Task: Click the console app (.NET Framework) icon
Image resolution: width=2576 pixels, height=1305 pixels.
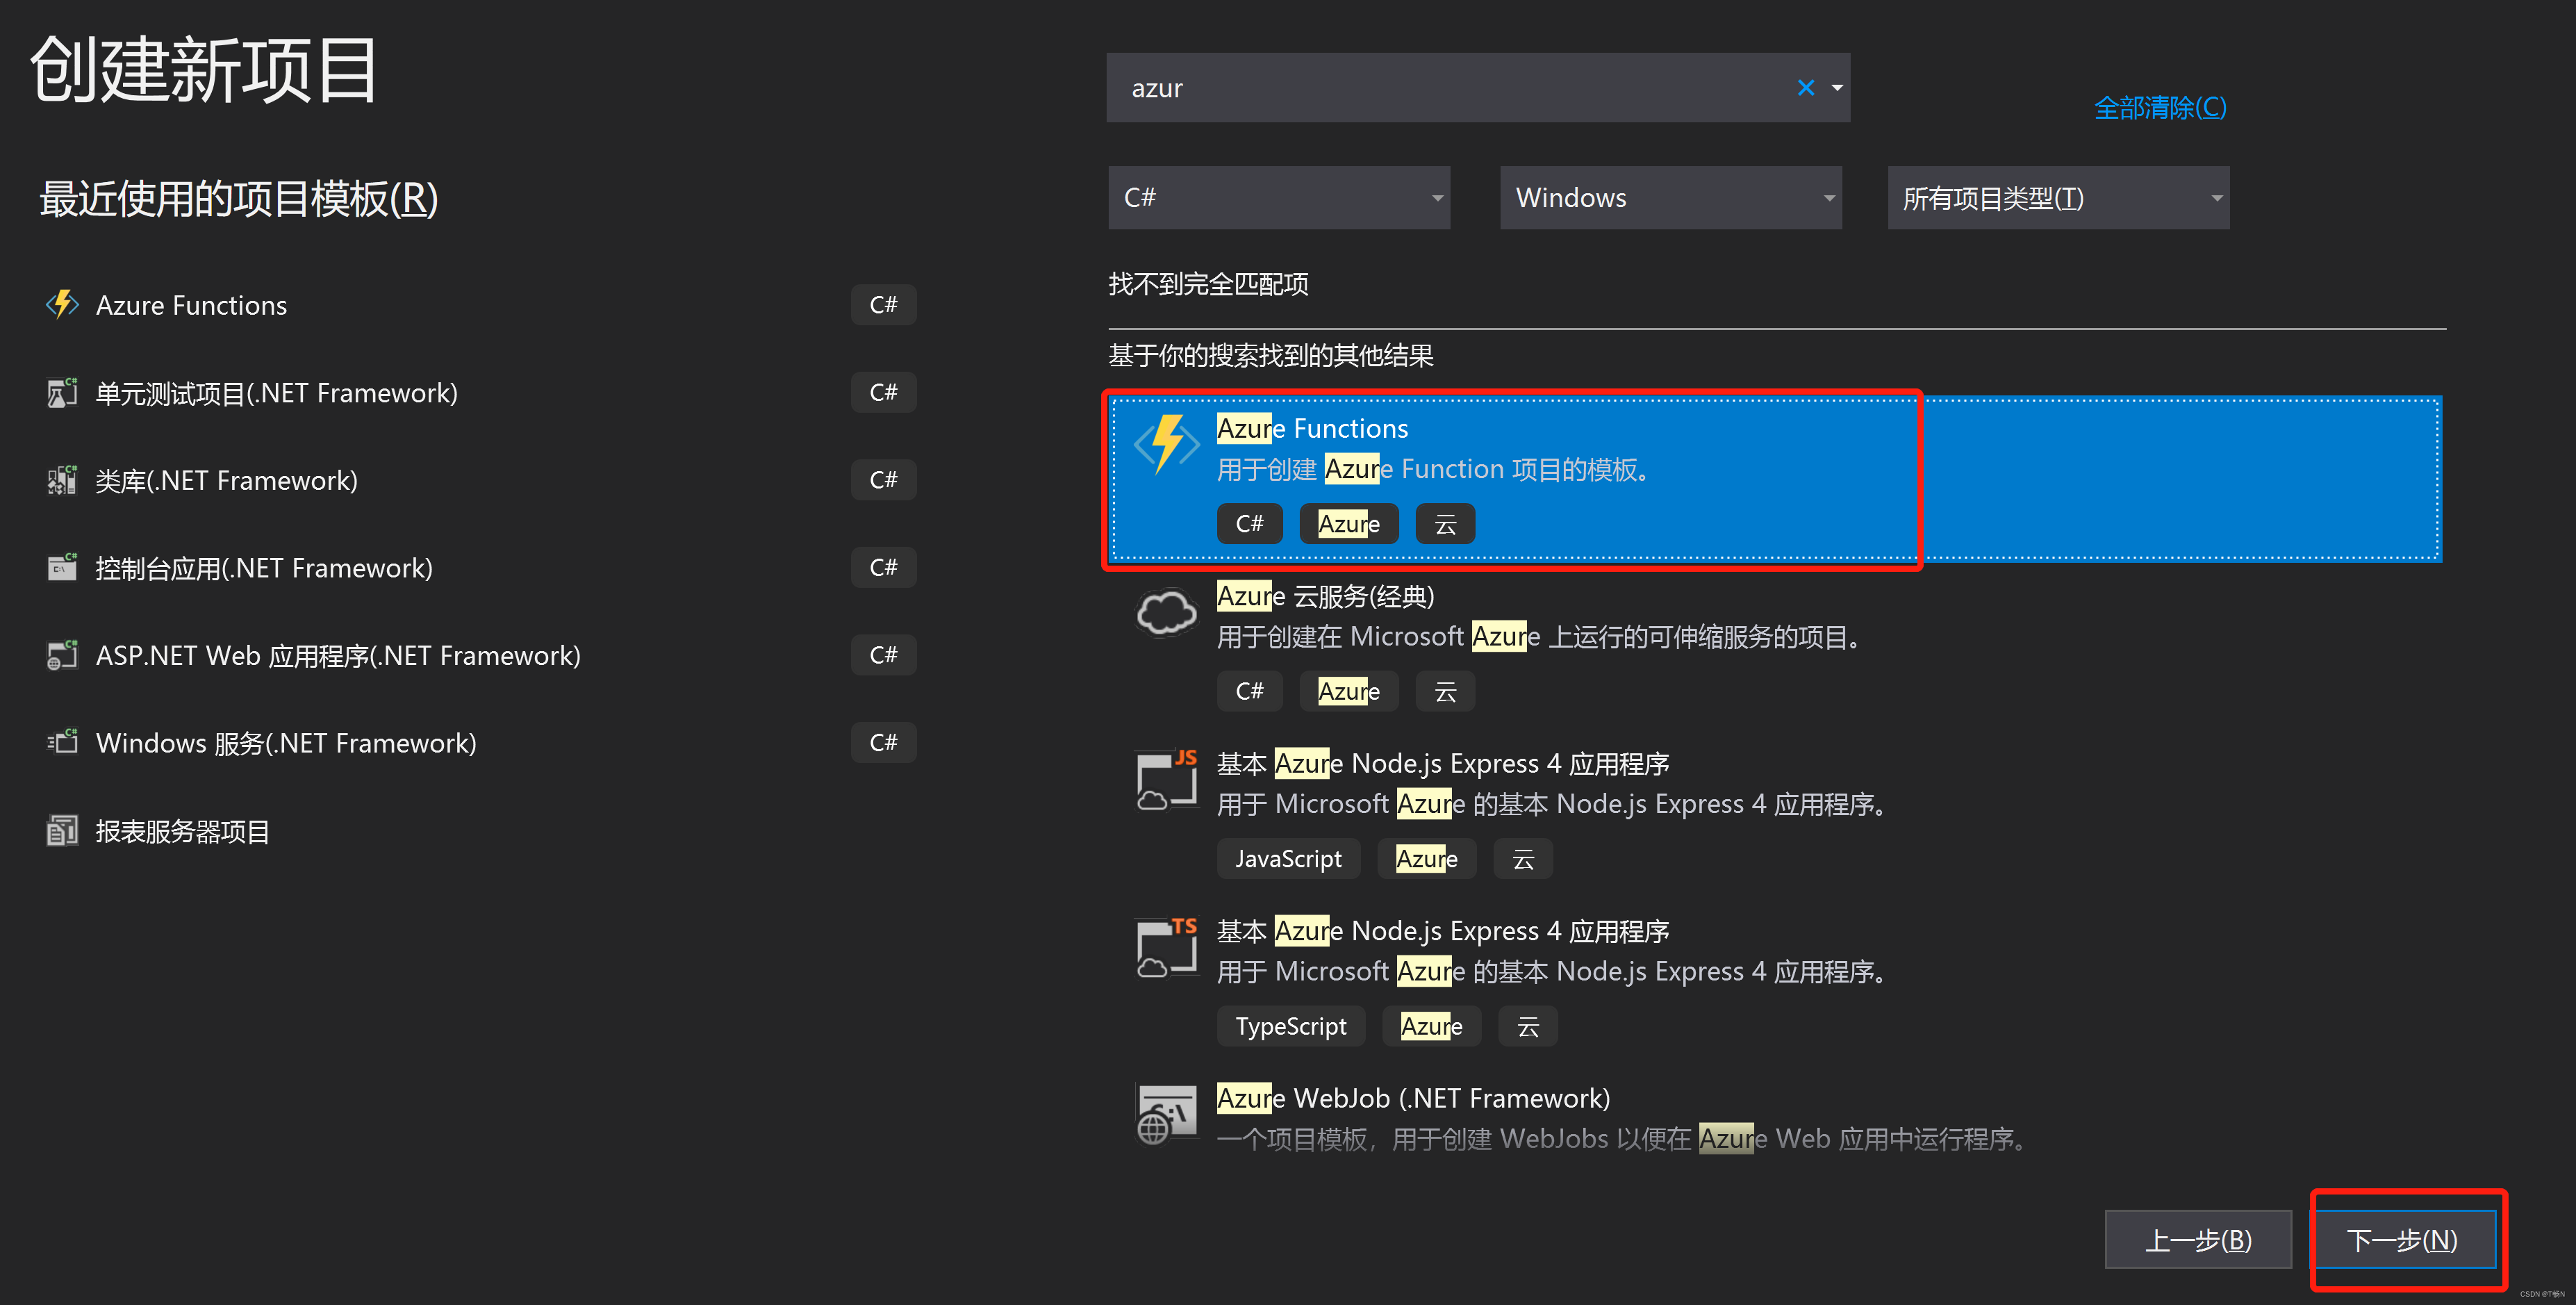Action: 62,567
